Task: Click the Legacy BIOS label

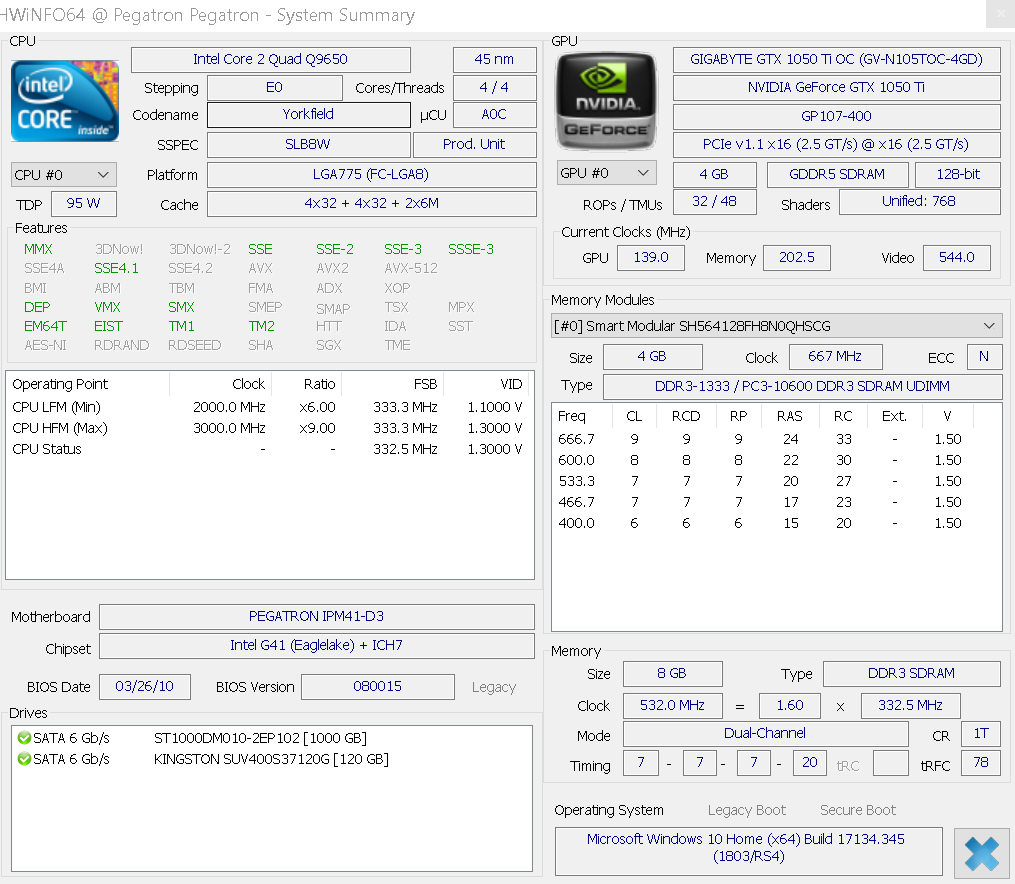Action: (494, 687)
